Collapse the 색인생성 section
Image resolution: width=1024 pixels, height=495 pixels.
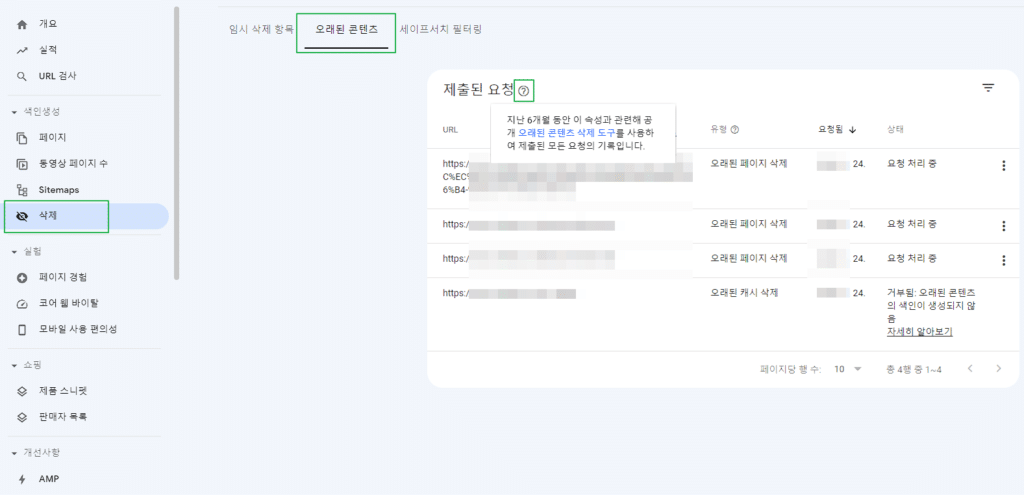click(x=14, y=112)
